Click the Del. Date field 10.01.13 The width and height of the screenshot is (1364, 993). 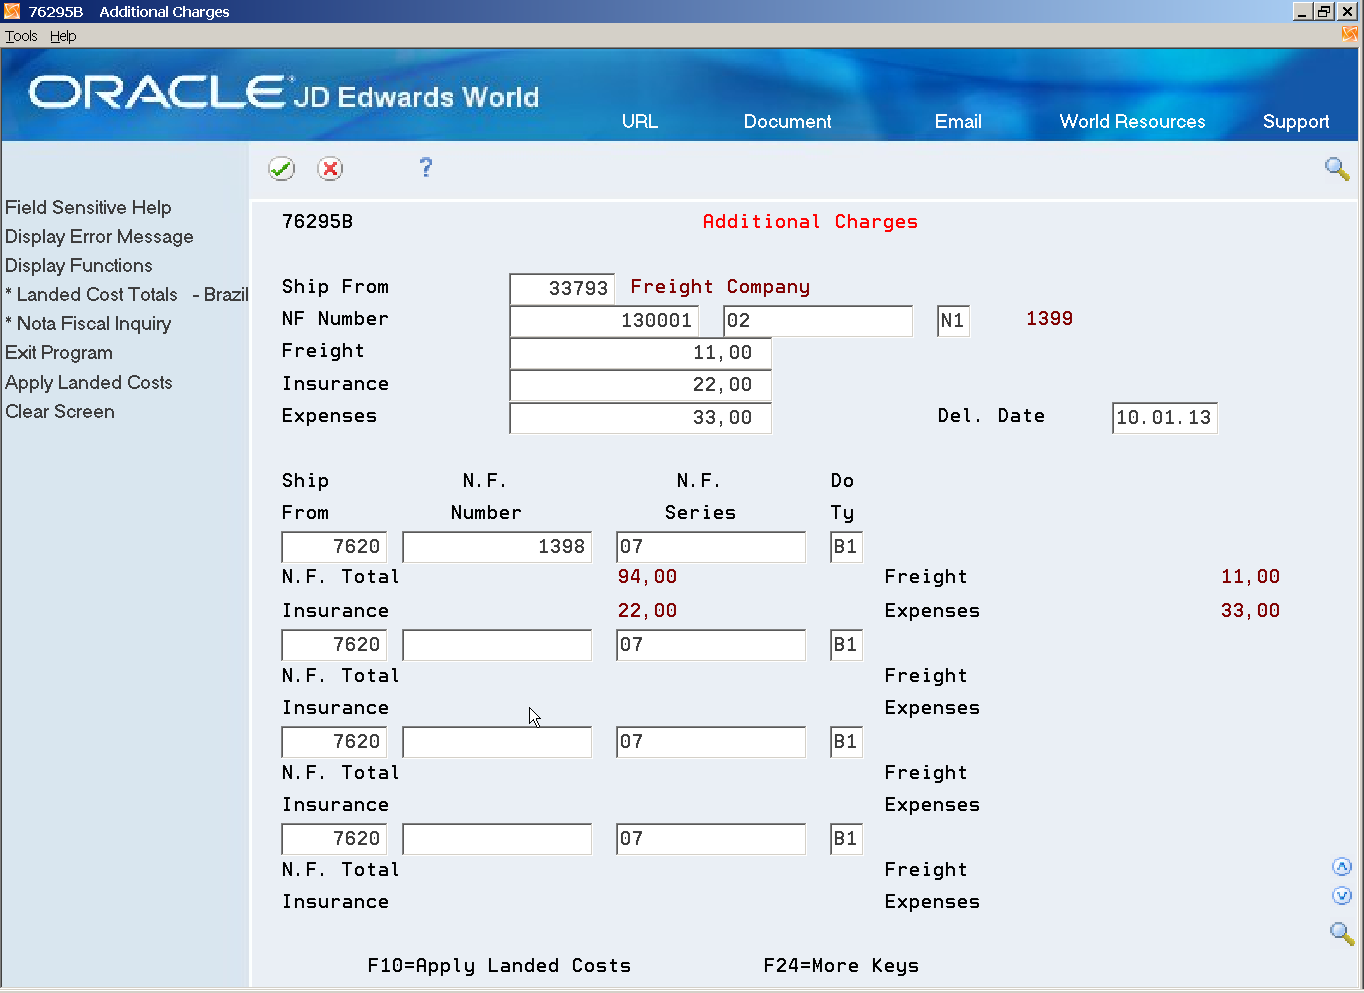[1165, 417]
